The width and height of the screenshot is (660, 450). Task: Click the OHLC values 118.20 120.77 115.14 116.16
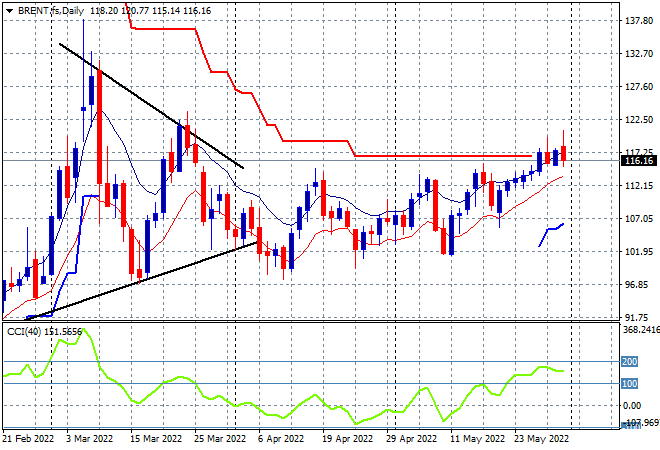tap(150, 11)
